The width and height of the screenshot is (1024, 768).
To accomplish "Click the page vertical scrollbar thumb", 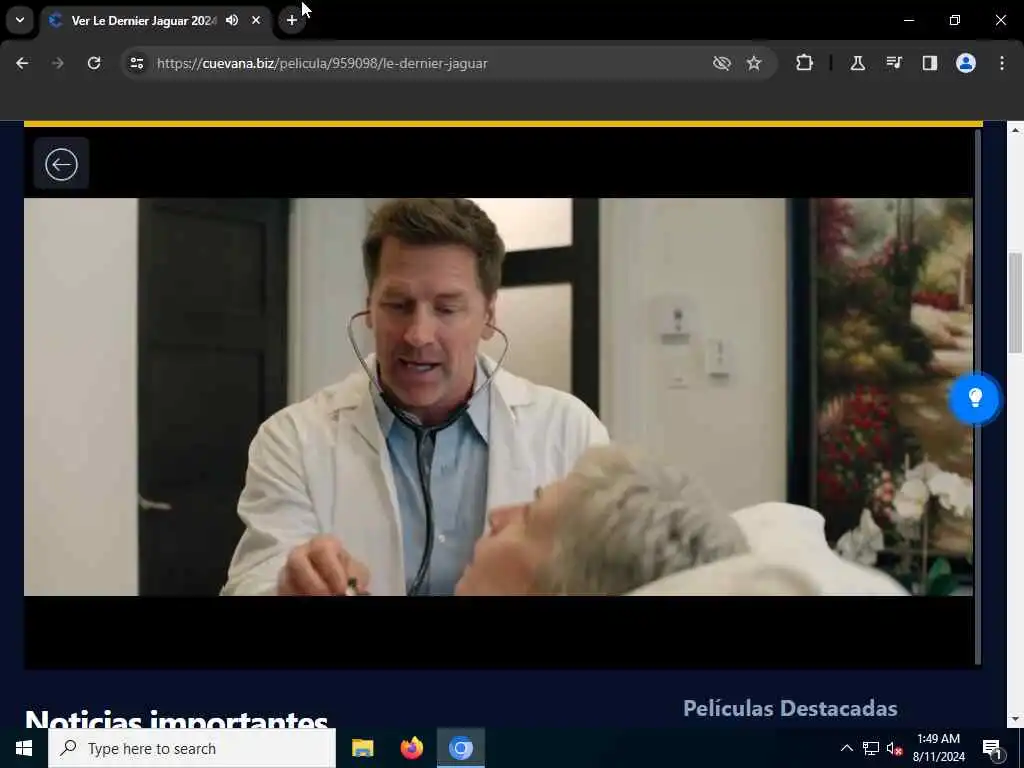I will 1015,303.
